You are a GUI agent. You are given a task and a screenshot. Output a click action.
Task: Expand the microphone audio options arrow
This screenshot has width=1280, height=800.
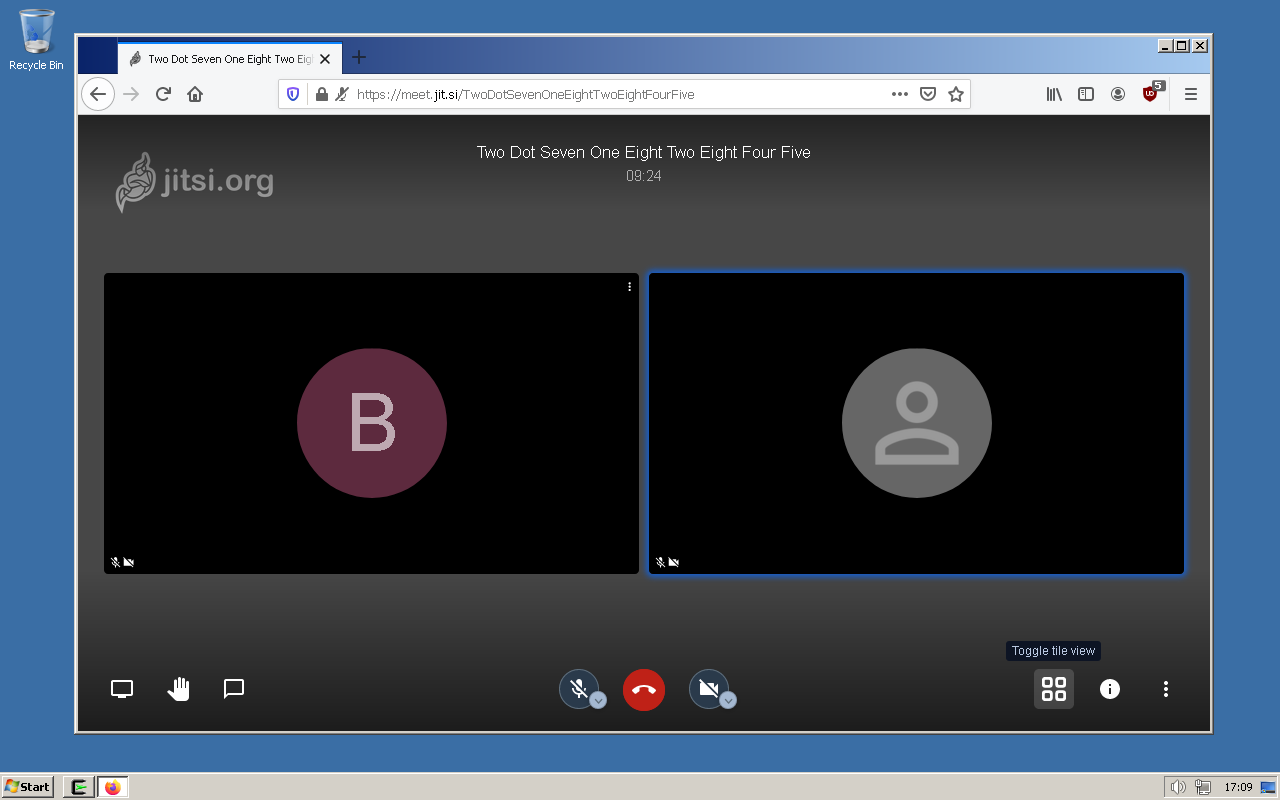click(598, 700)
